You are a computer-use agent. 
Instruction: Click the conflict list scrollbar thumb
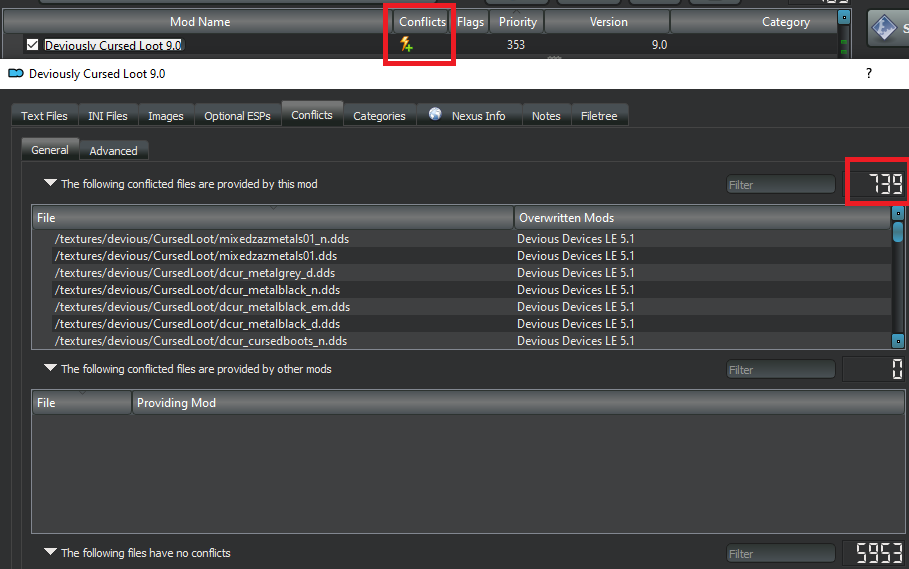[897, 231]
